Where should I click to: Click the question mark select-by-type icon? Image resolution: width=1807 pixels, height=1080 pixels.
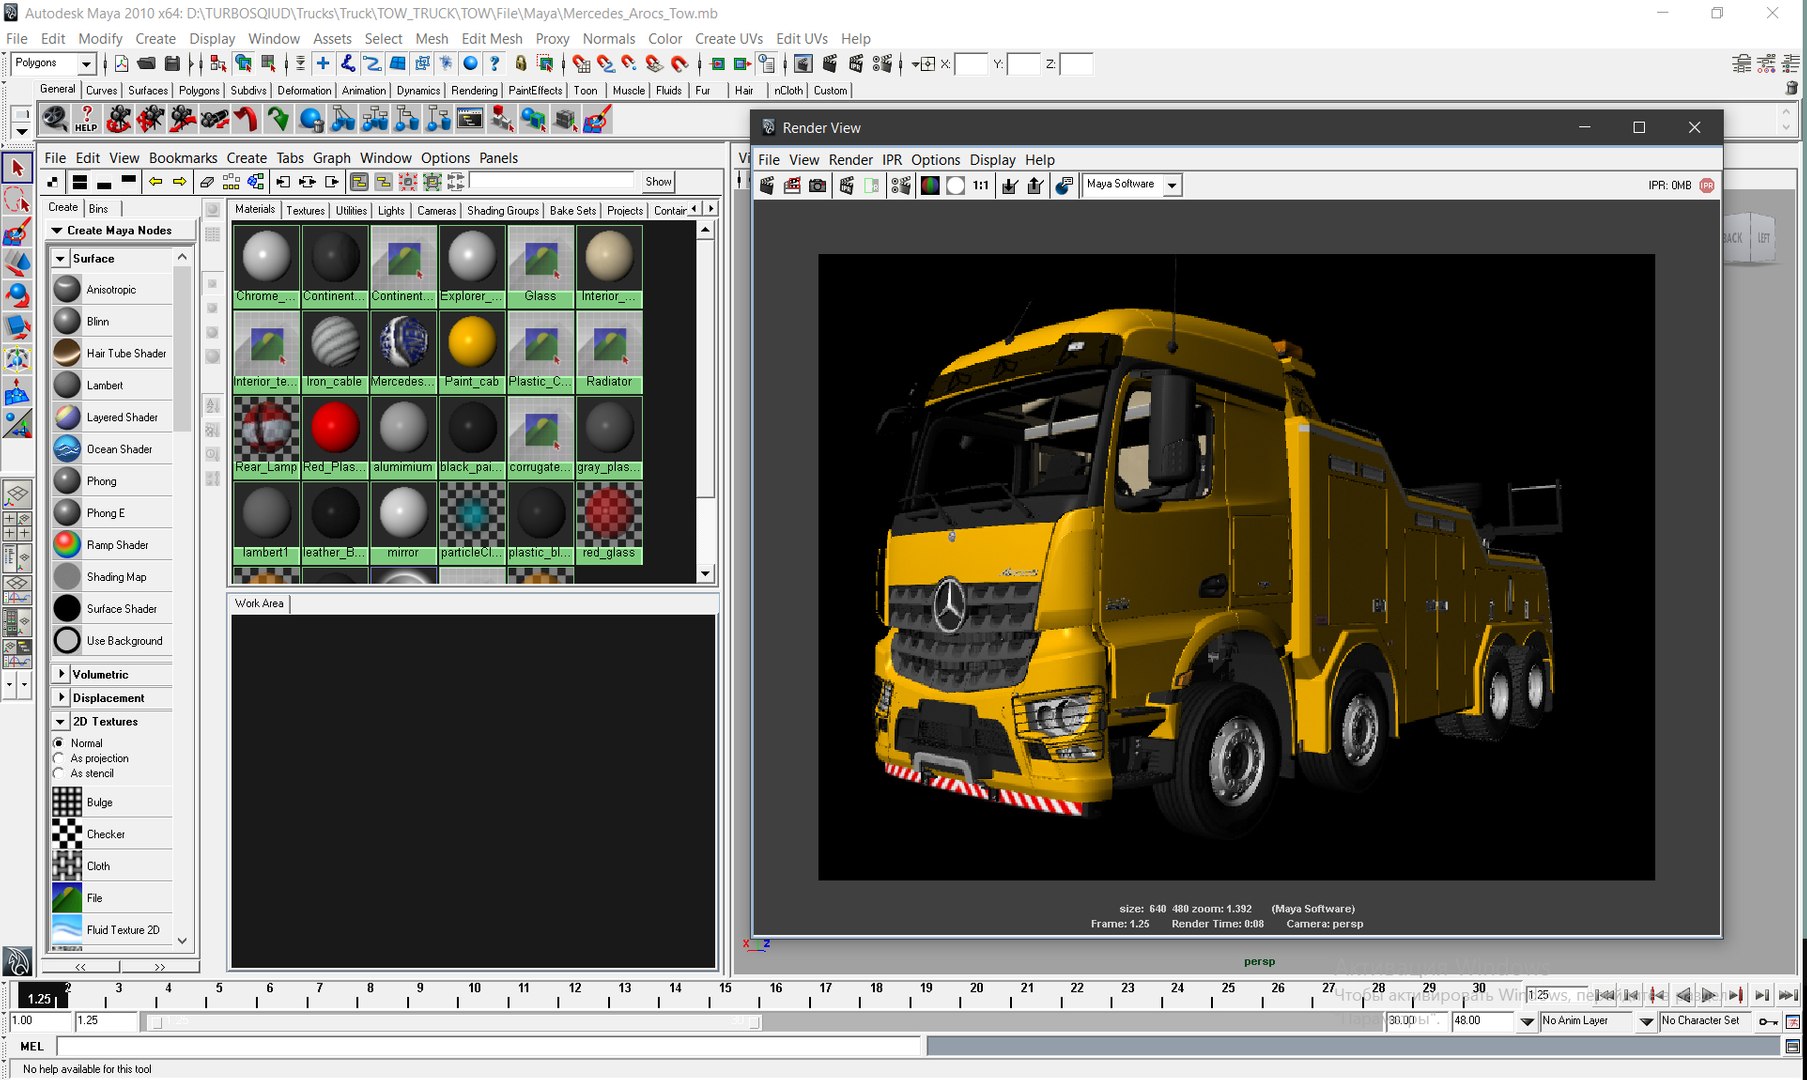tap(494, 64)
